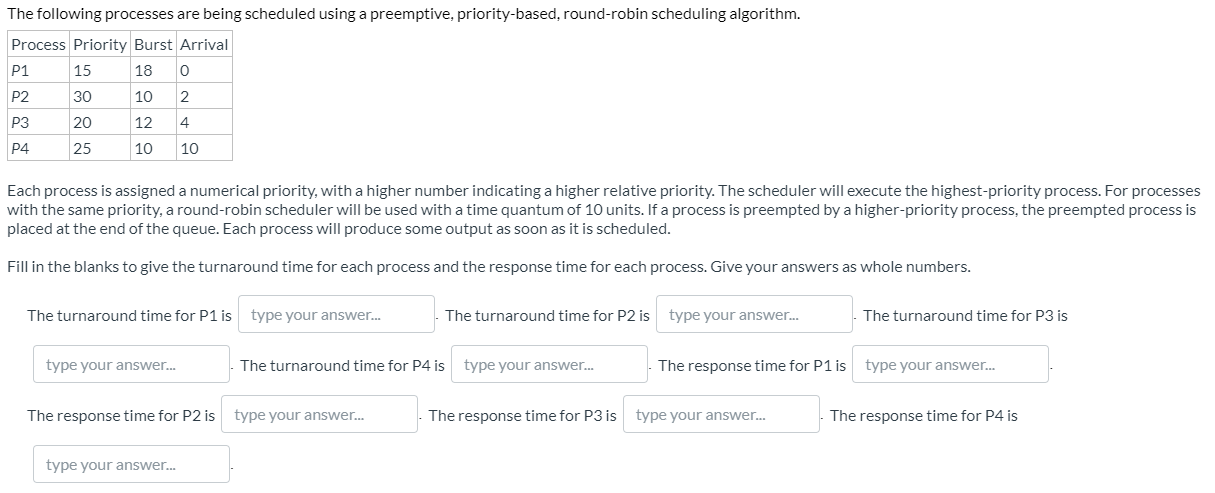Click P3's burst value 12

154,122
